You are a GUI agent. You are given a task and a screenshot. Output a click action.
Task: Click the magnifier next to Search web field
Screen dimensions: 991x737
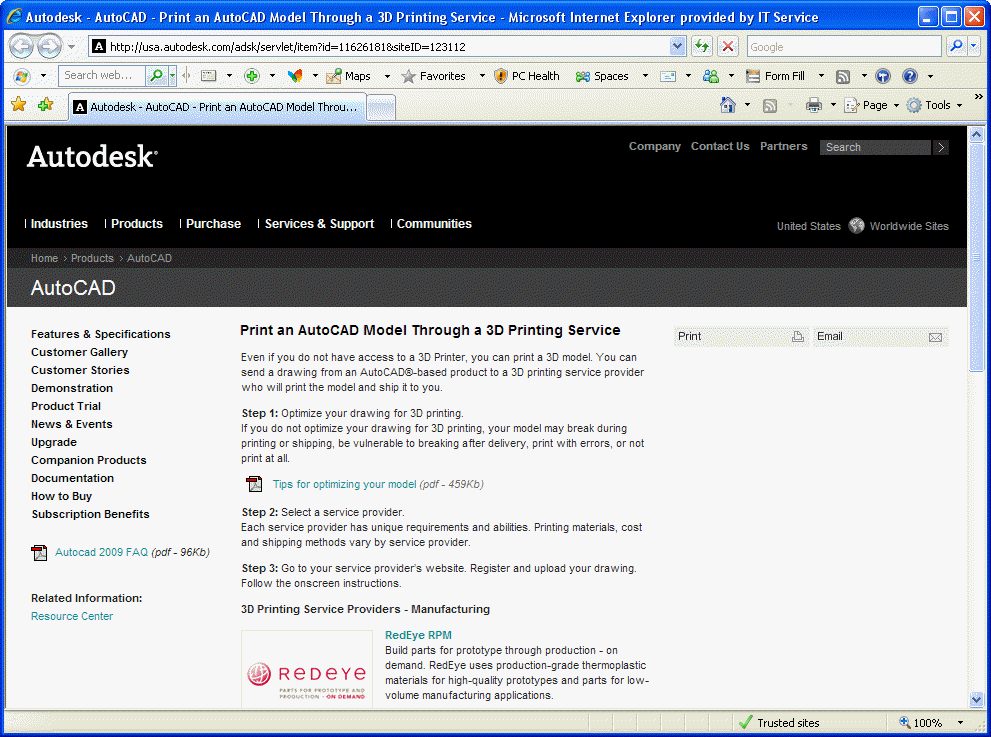click(155, 76)
